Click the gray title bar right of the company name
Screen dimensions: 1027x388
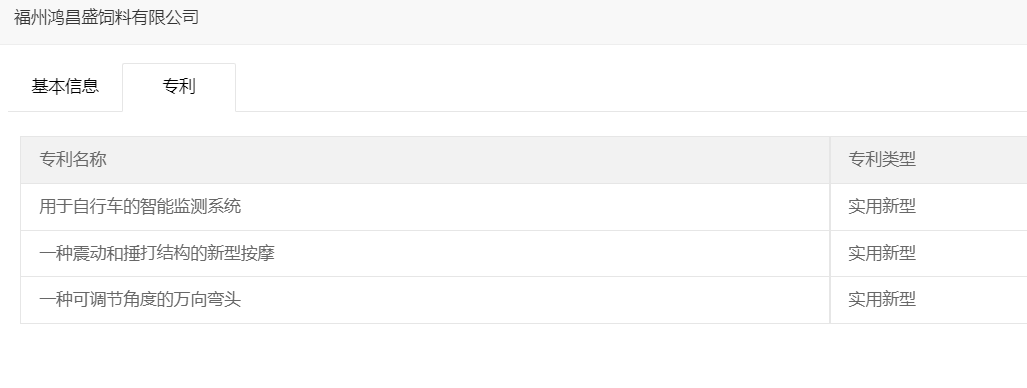[609, 20]
